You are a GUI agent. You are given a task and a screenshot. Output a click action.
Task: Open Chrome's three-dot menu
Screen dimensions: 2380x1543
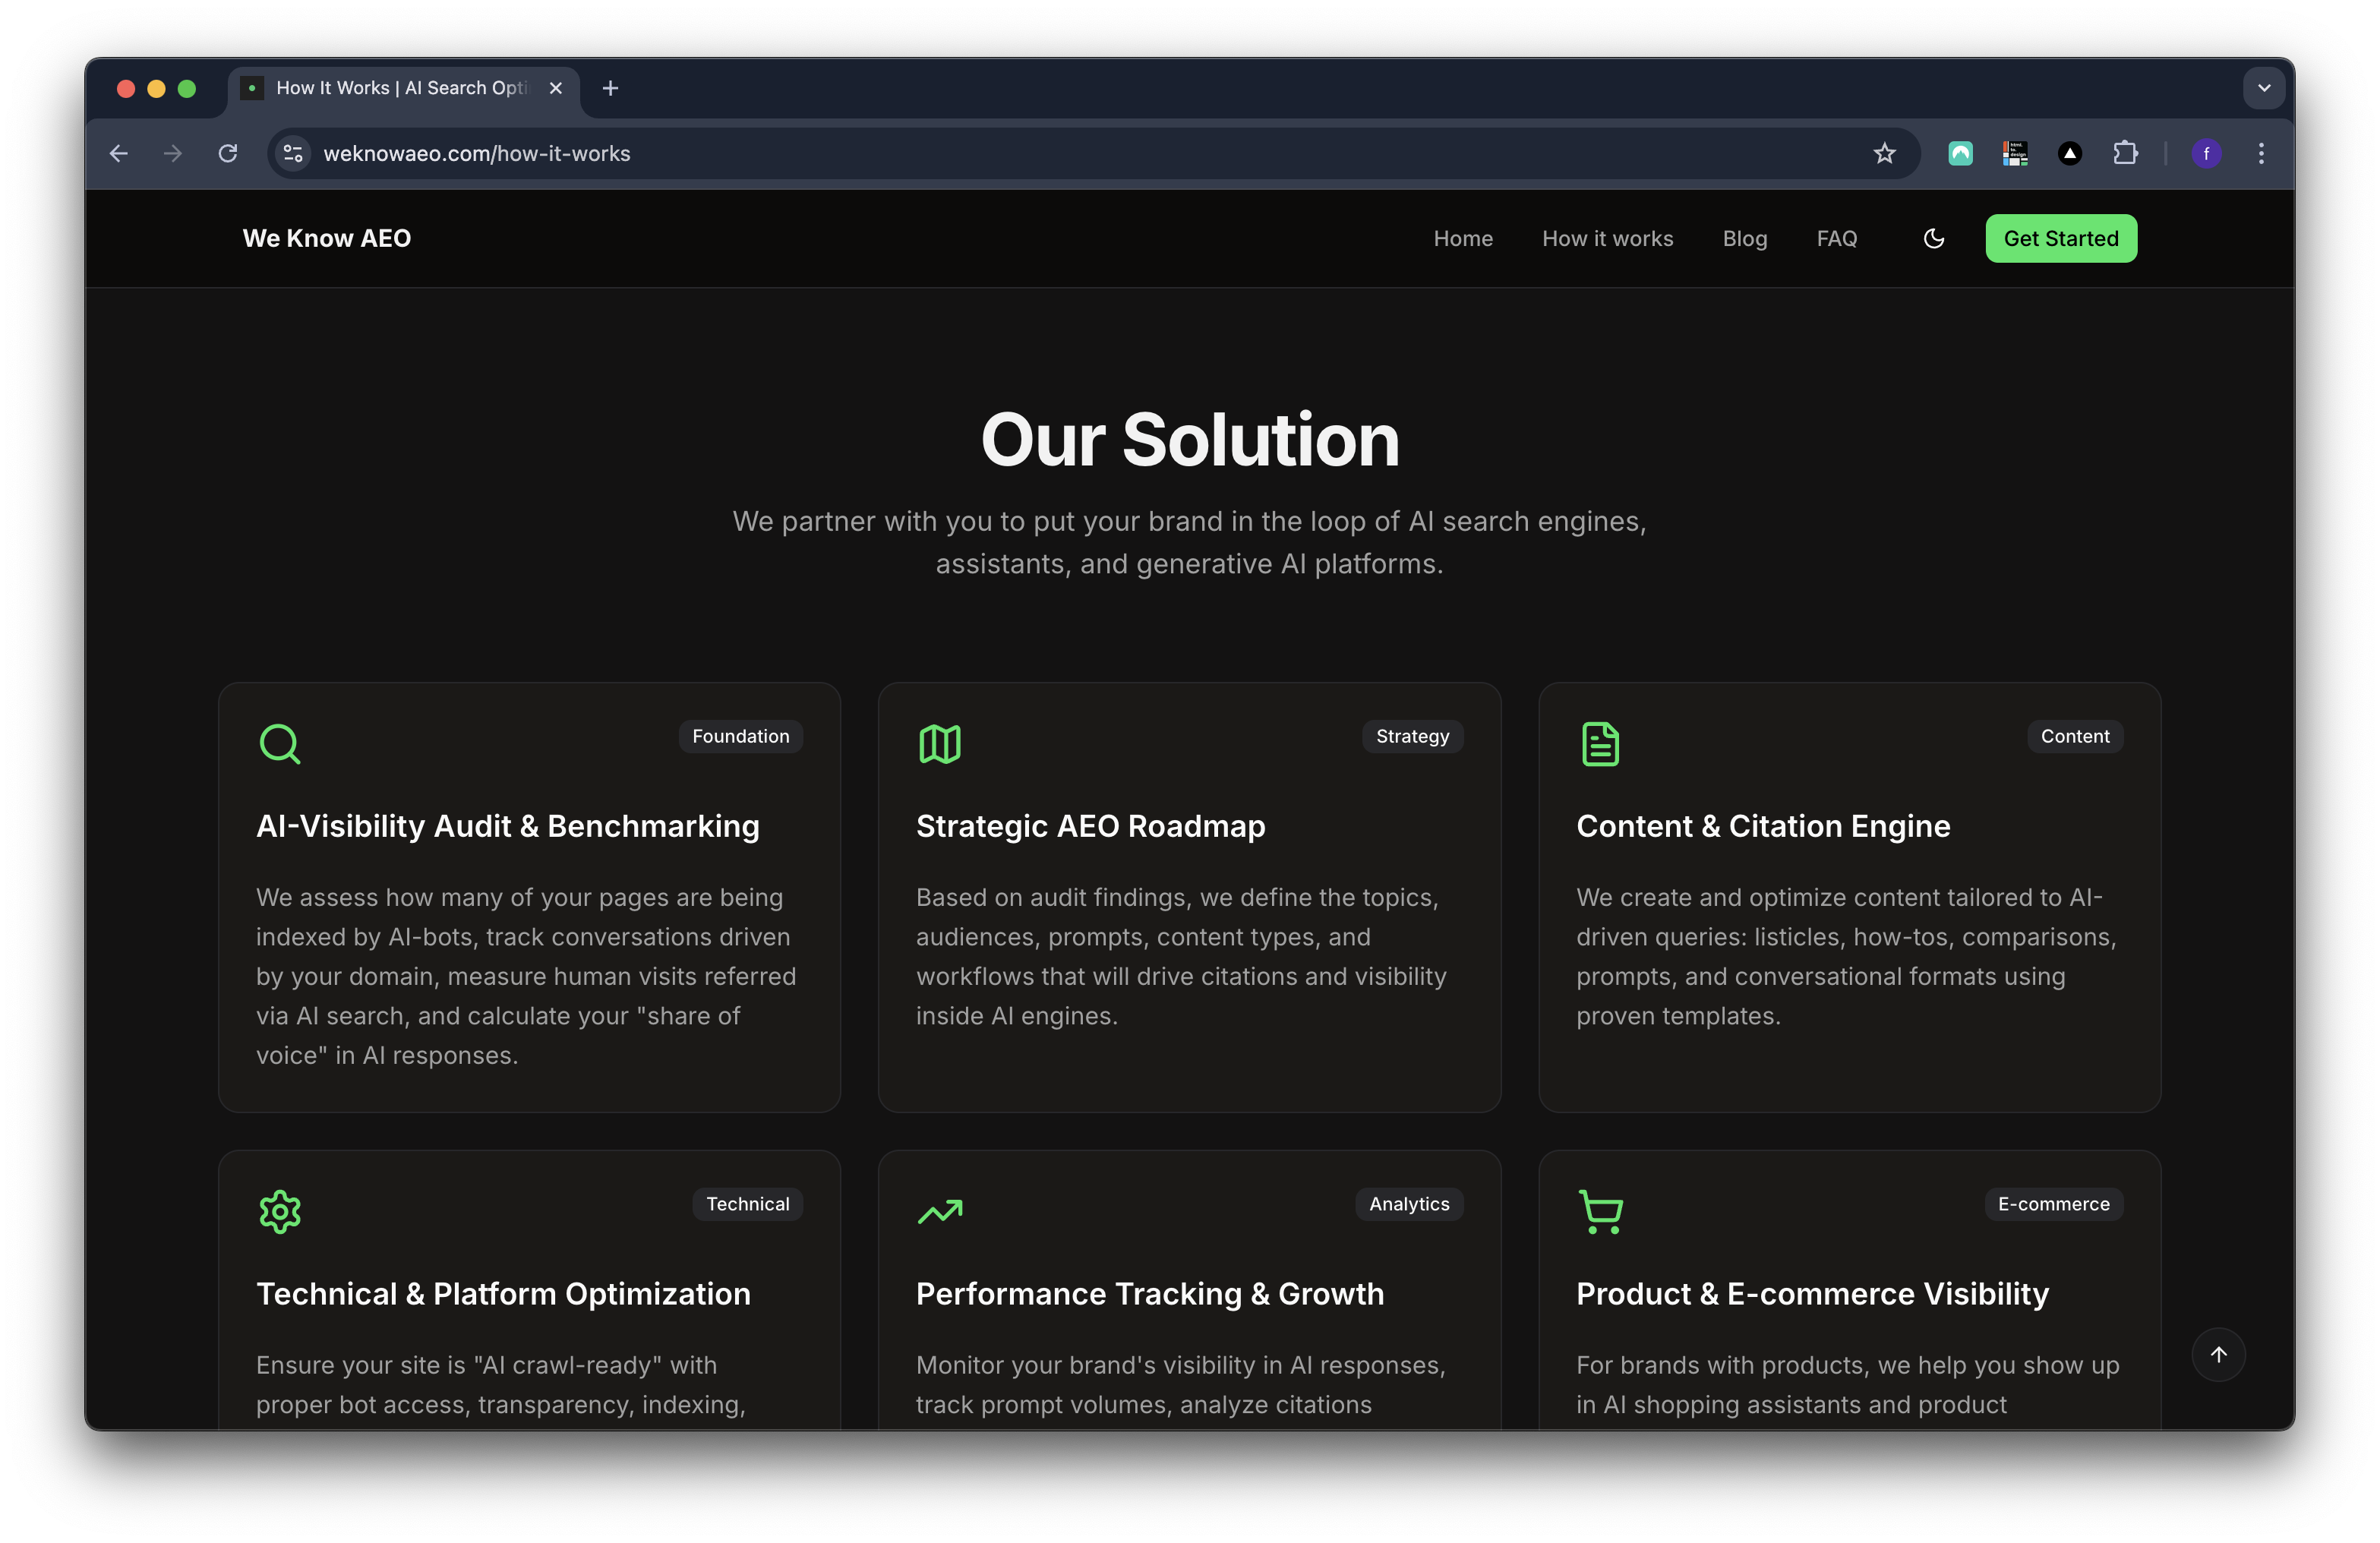(2261, 153)
